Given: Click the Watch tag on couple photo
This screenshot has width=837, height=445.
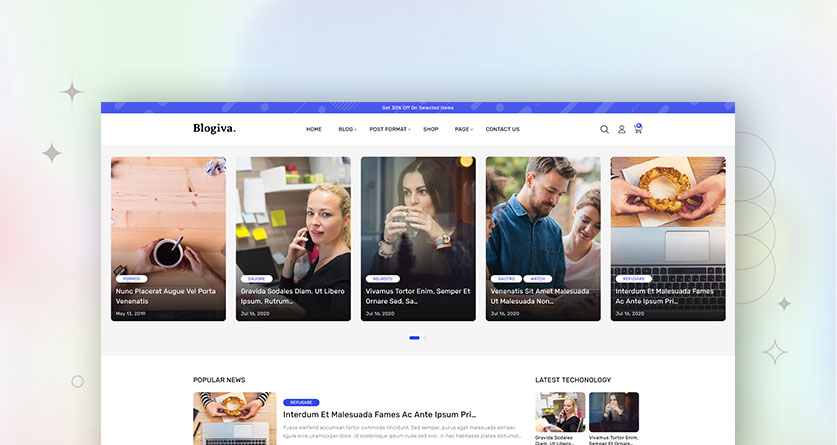Looking at the screenshot, I should [x=537, y=279].
